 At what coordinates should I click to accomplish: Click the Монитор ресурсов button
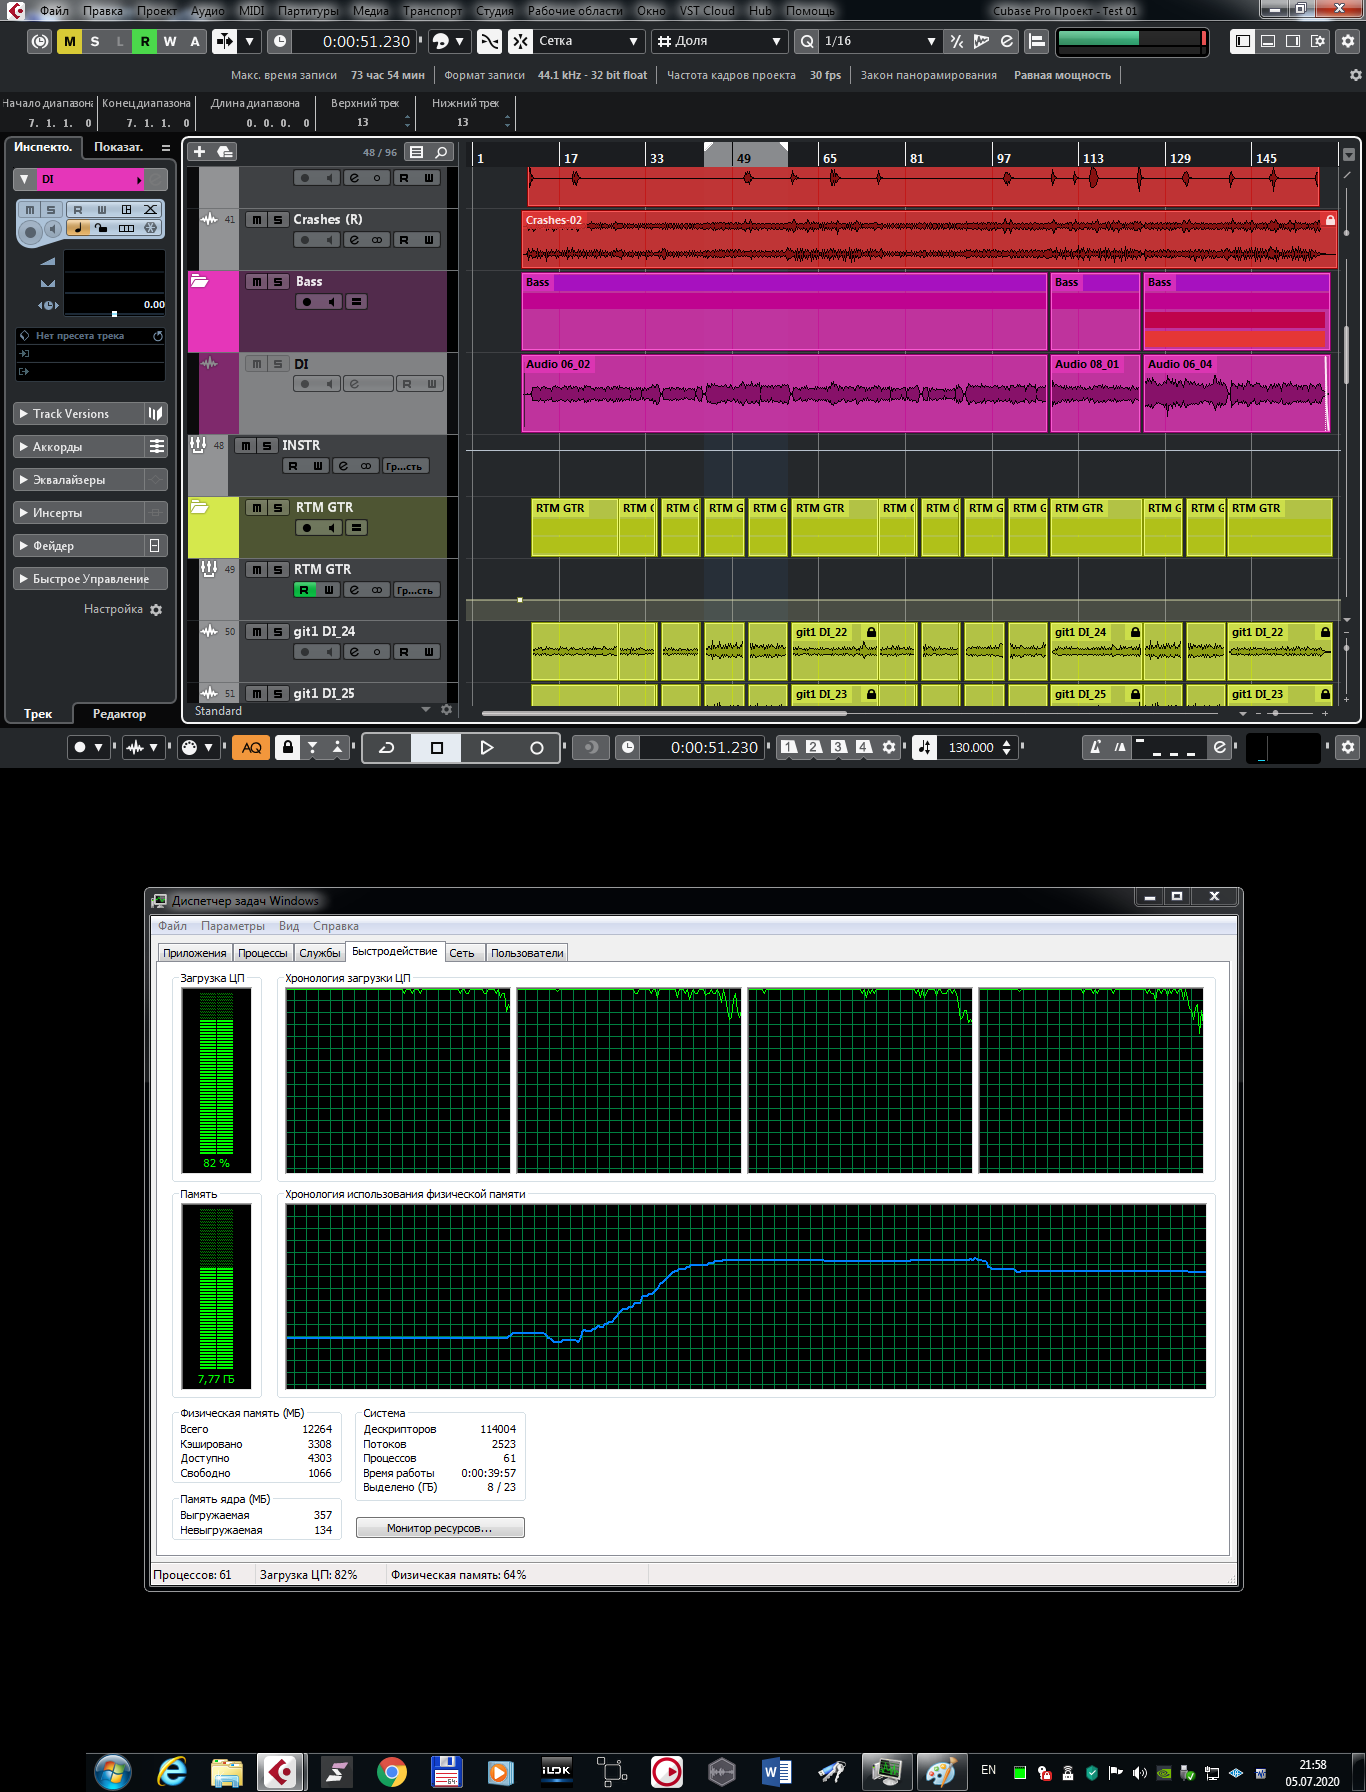pos(440,1528)
